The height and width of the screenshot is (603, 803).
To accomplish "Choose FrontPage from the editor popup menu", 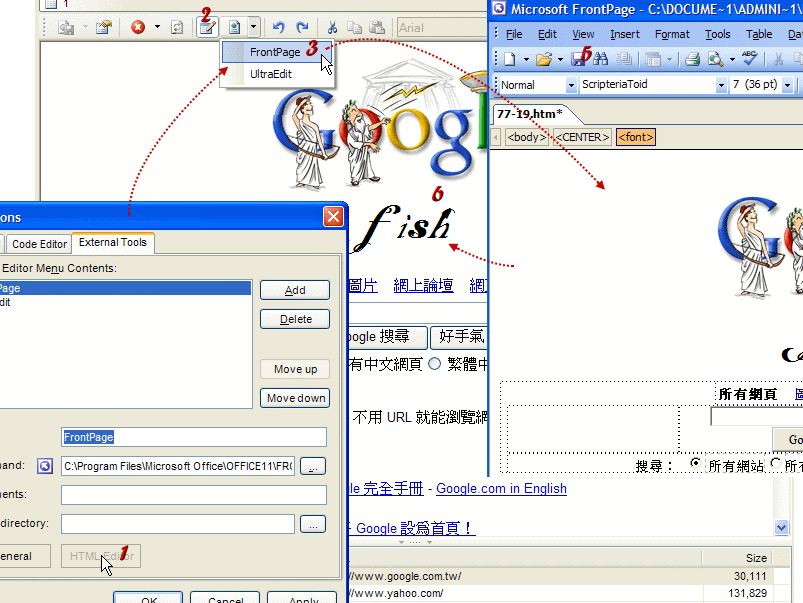I will click(277, 52).
